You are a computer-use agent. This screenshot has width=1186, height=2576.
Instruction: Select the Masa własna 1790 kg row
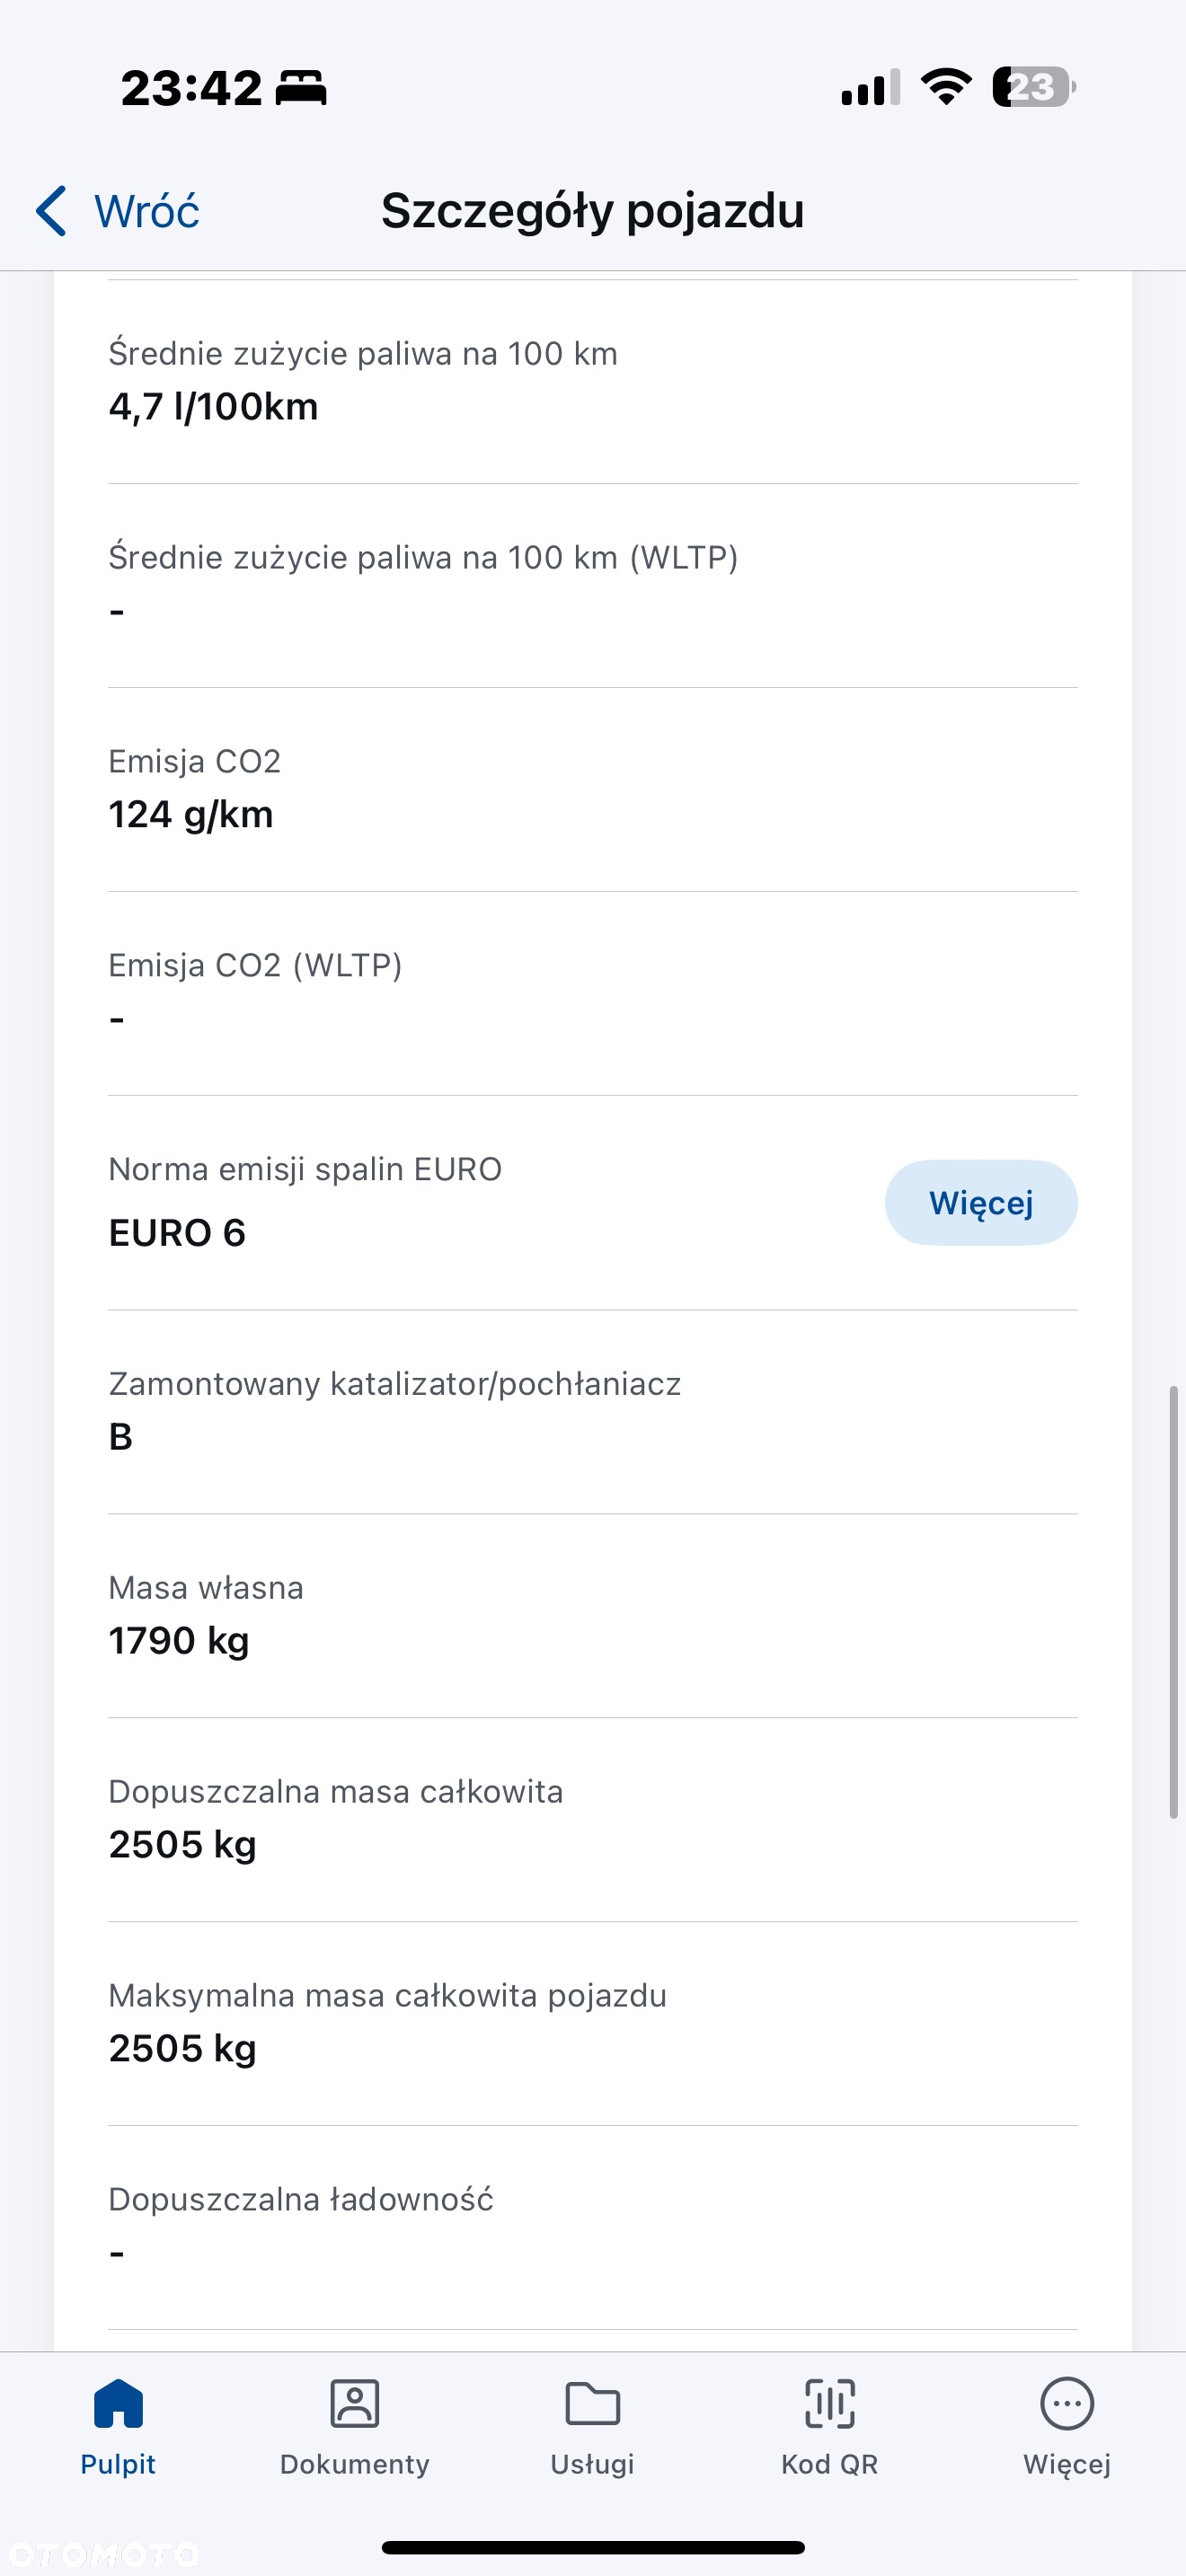(x=593, y=1616)
